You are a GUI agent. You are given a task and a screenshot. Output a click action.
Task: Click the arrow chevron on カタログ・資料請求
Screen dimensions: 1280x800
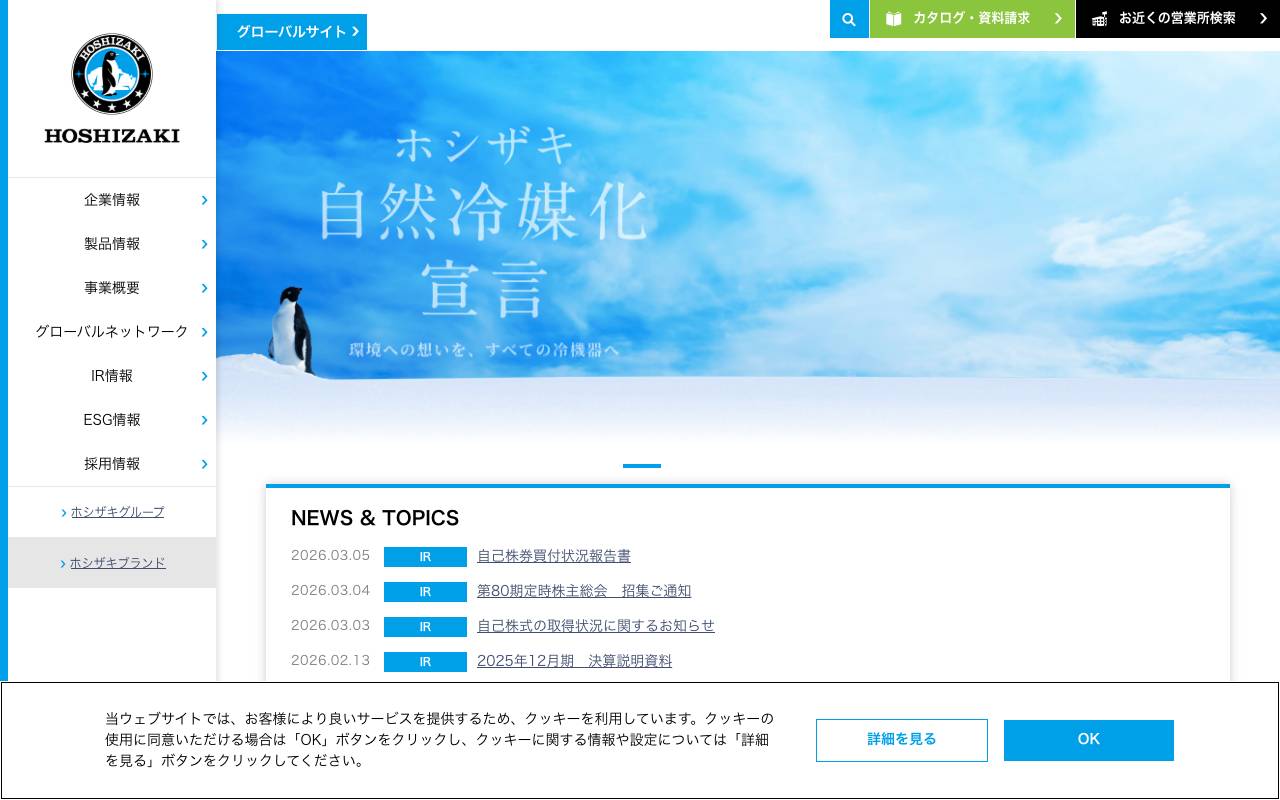click(x=1058, y=18)
